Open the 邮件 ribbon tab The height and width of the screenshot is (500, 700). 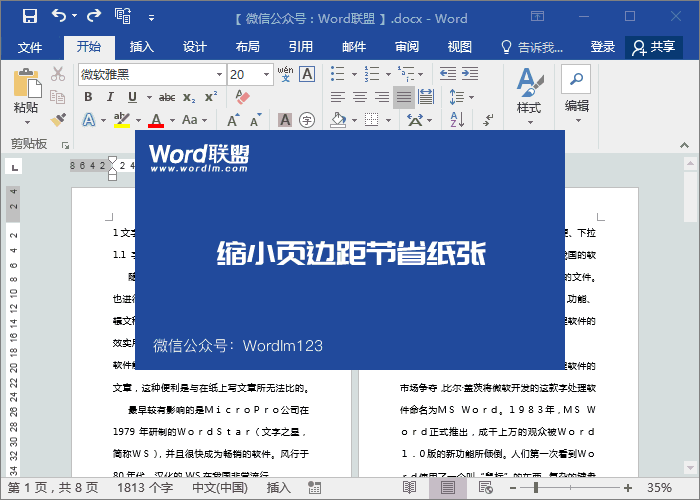[x=354, y=46]
